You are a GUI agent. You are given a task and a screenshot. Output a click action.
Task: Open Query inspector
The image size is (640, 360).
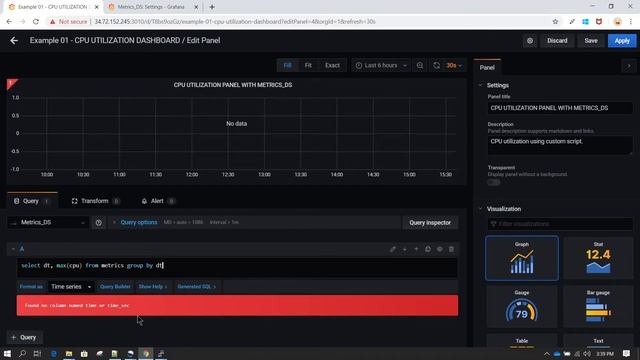point(430,222)
